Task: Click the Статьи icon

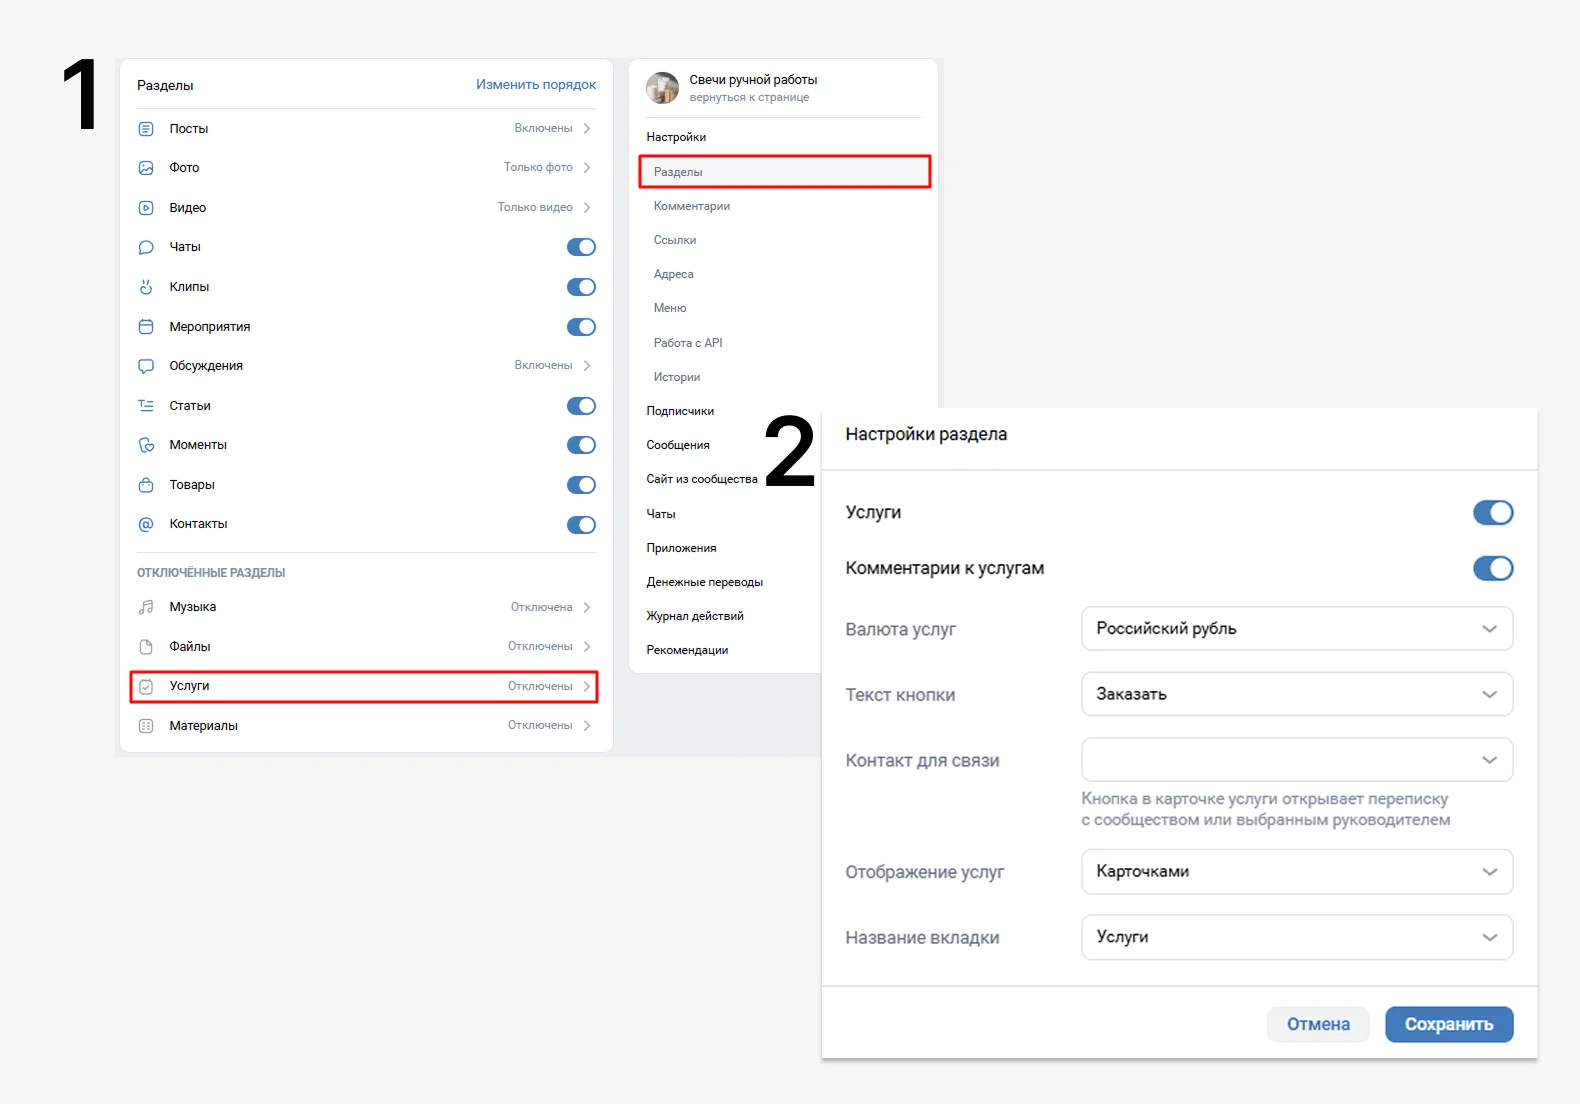Action: (146, 406)
